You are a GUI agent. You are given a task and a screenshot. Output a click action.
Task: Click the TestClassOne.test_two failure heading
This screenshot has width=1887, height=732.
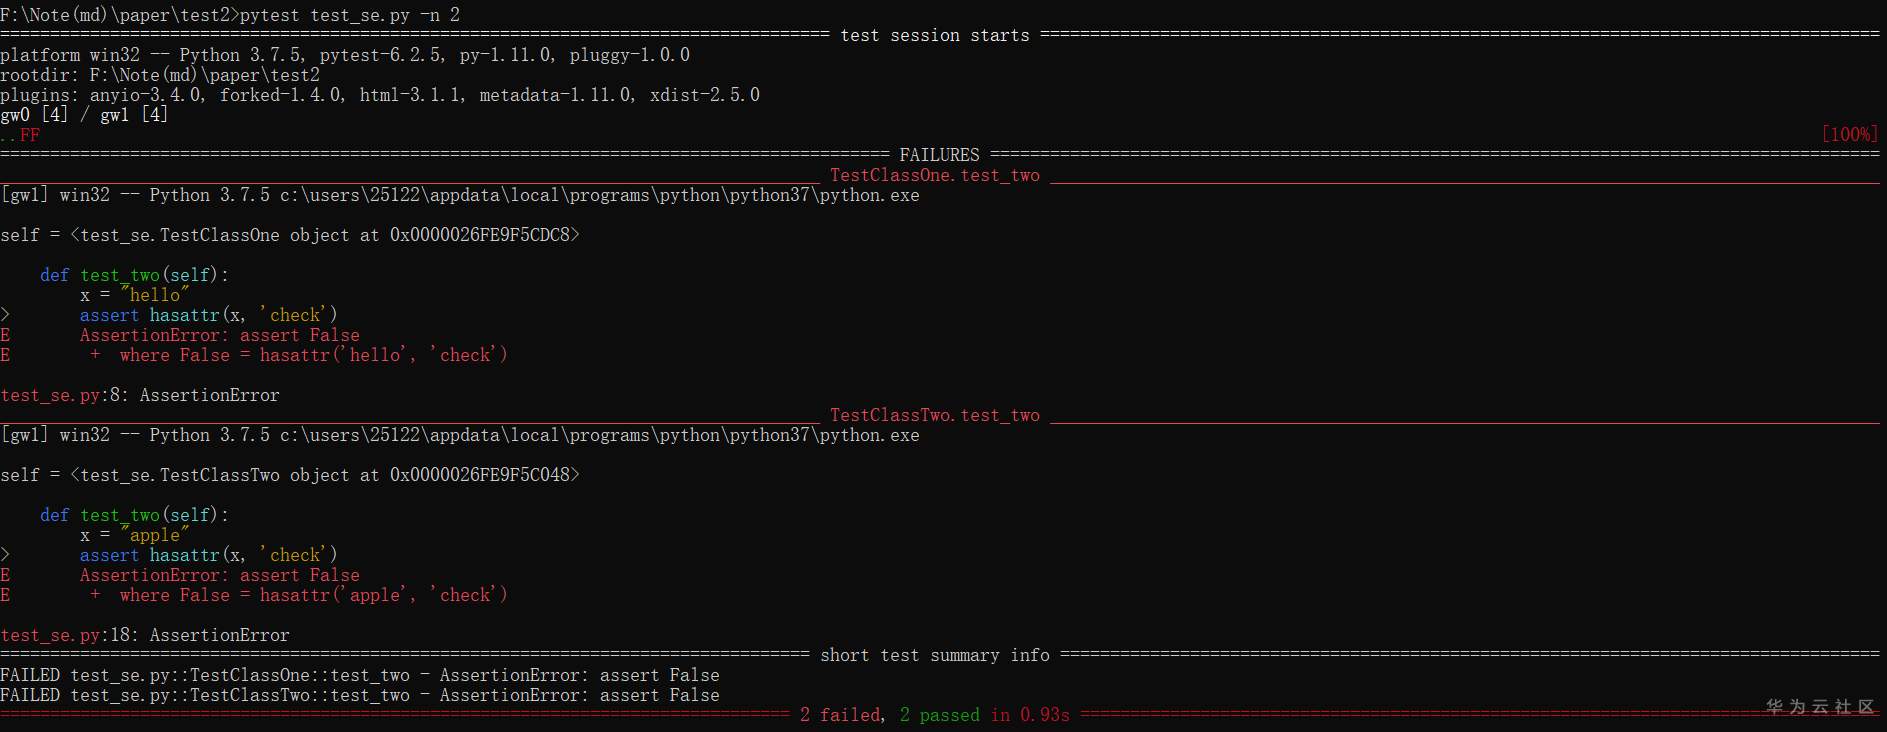tap(934, 175)
